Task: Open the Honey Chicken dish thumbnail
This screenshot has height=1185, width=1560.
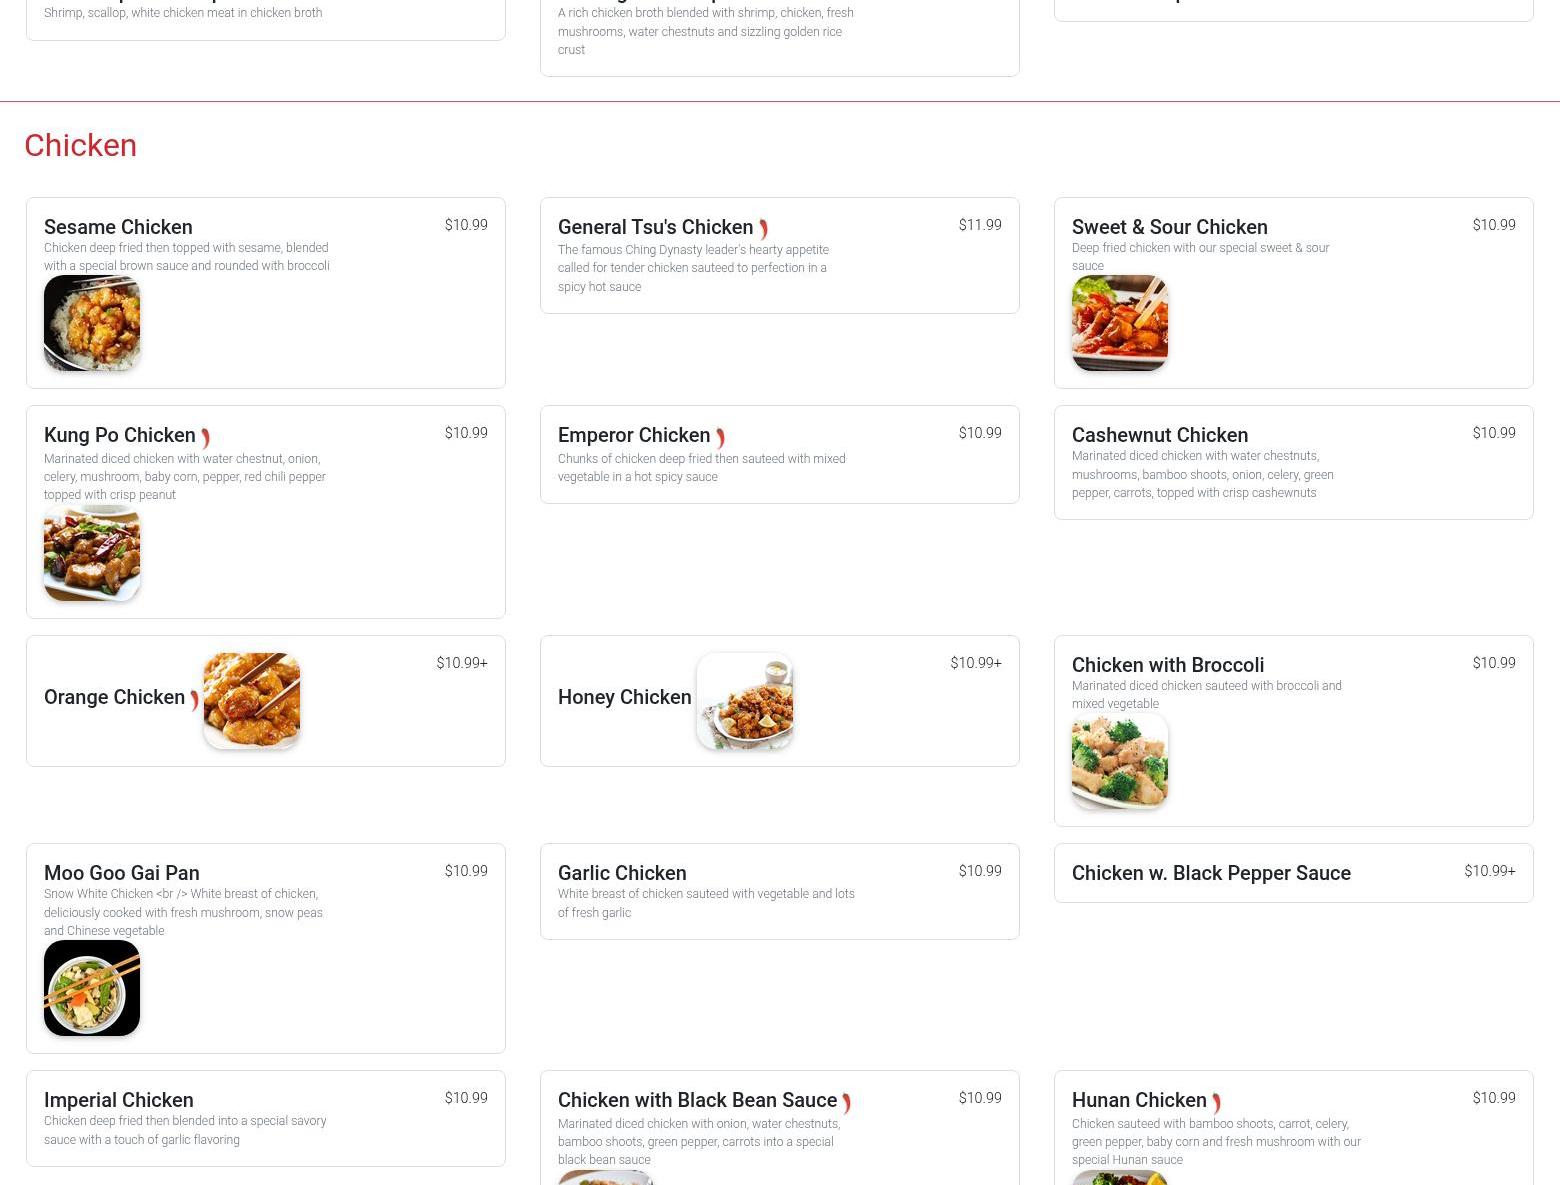Action: pos(745,701)
